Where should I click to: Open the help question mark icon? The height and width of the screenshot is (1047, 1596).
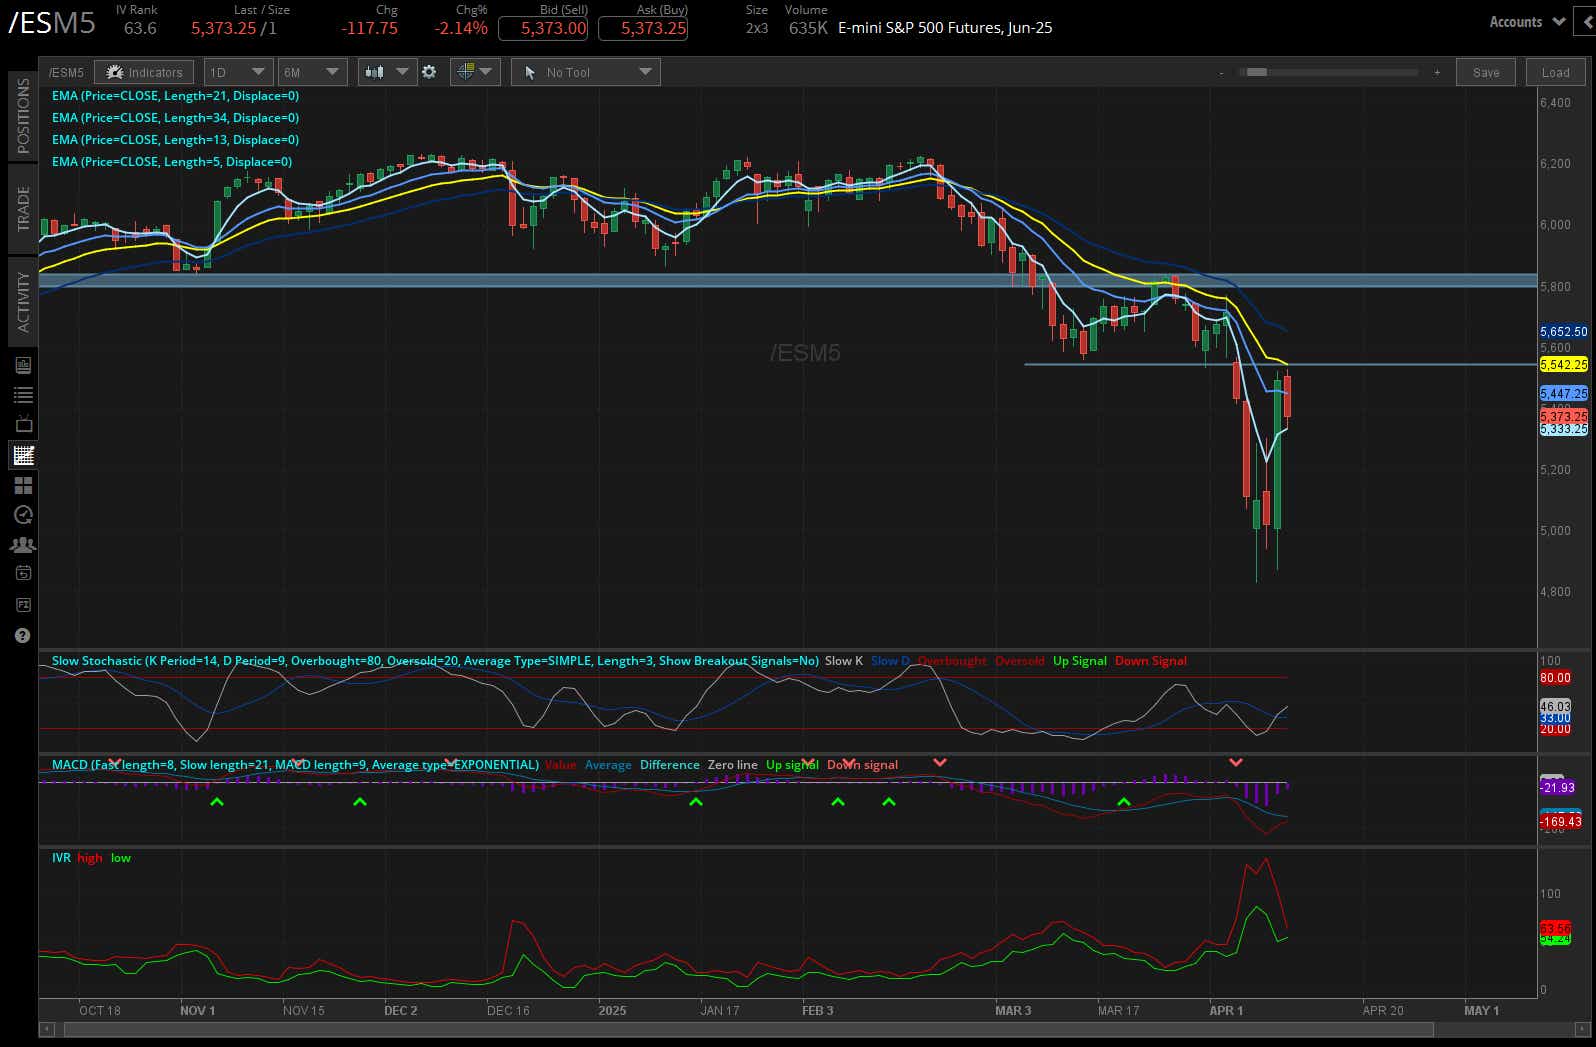pyautogui.click(x=23, y=635)
